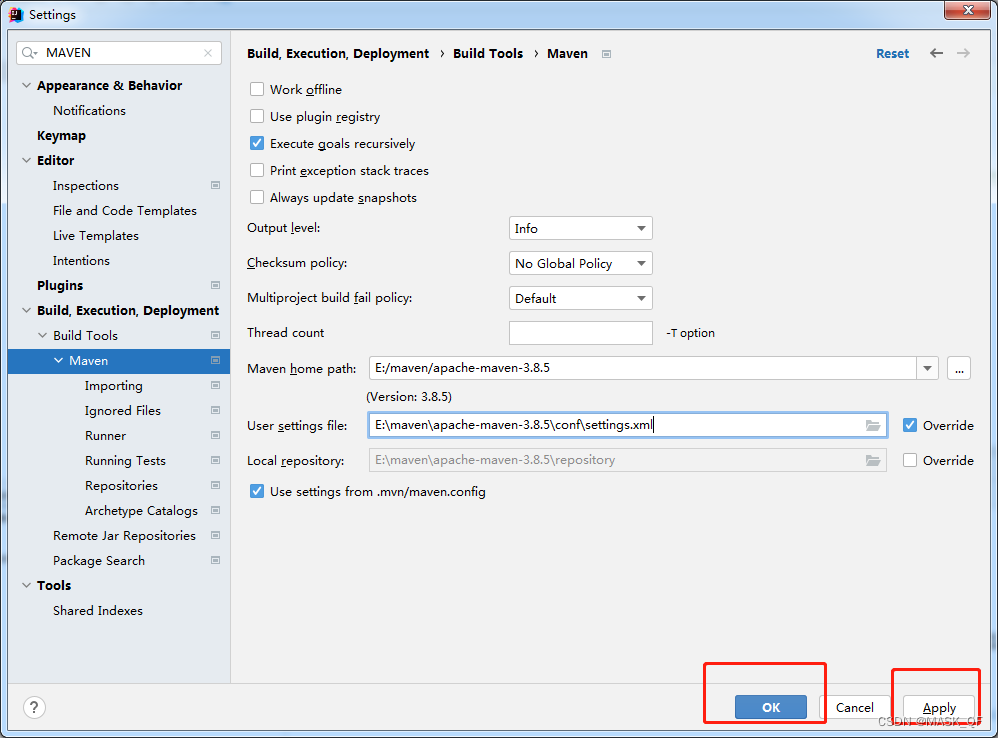
Task: Click inside the Thread count field
Action: pos(580,332)
